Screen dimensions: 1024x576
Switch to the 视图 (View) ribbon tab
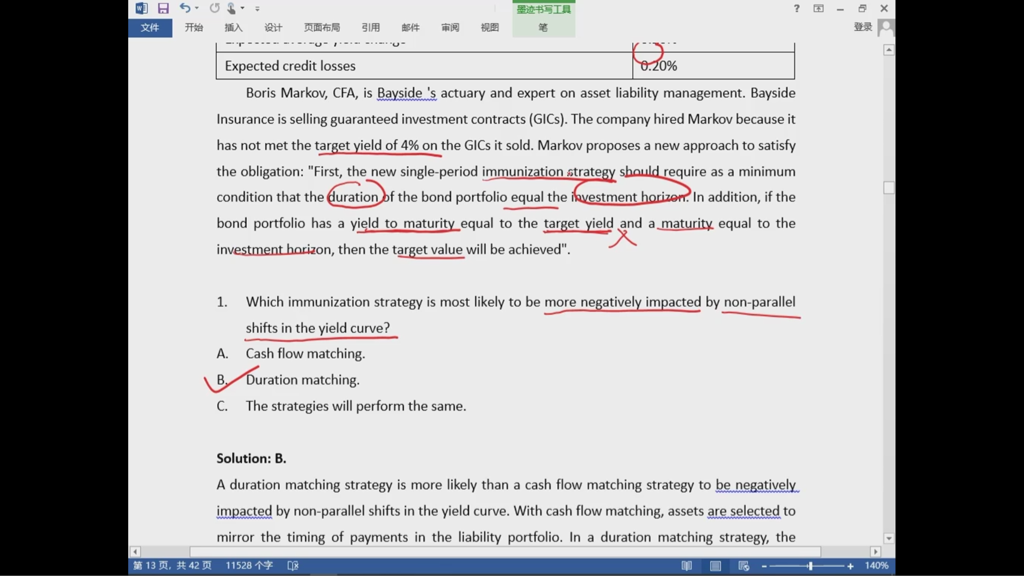tap(490, 27)
